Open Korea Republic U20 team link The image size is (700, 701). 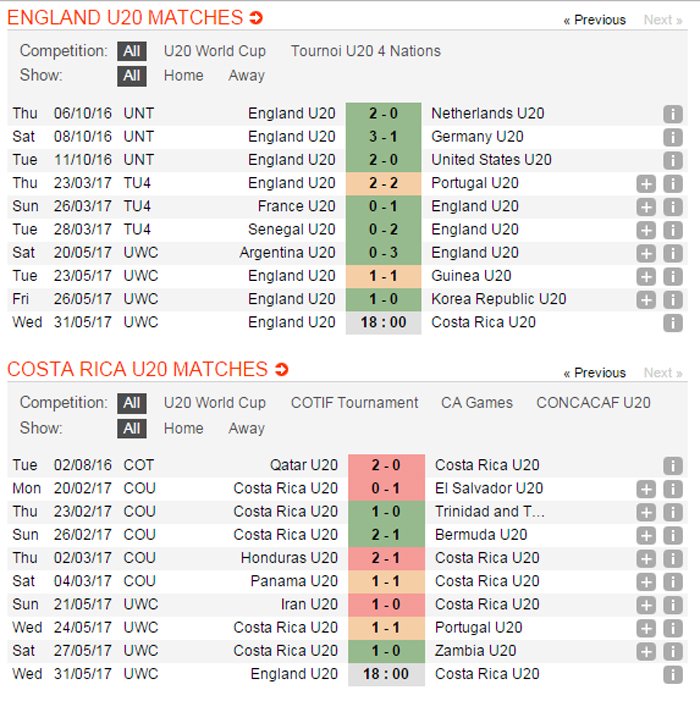tap(498, 299)
